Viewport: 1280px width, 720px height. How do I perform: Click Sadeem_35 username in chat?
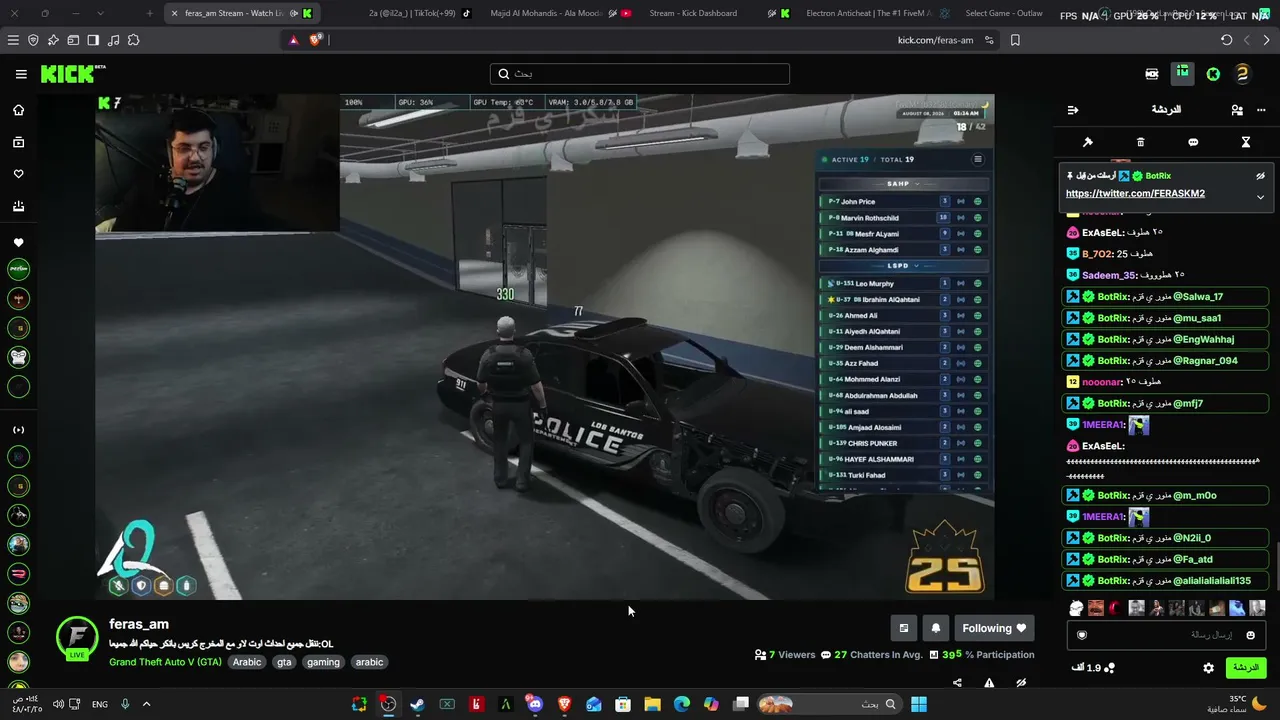coord(1108,276)
